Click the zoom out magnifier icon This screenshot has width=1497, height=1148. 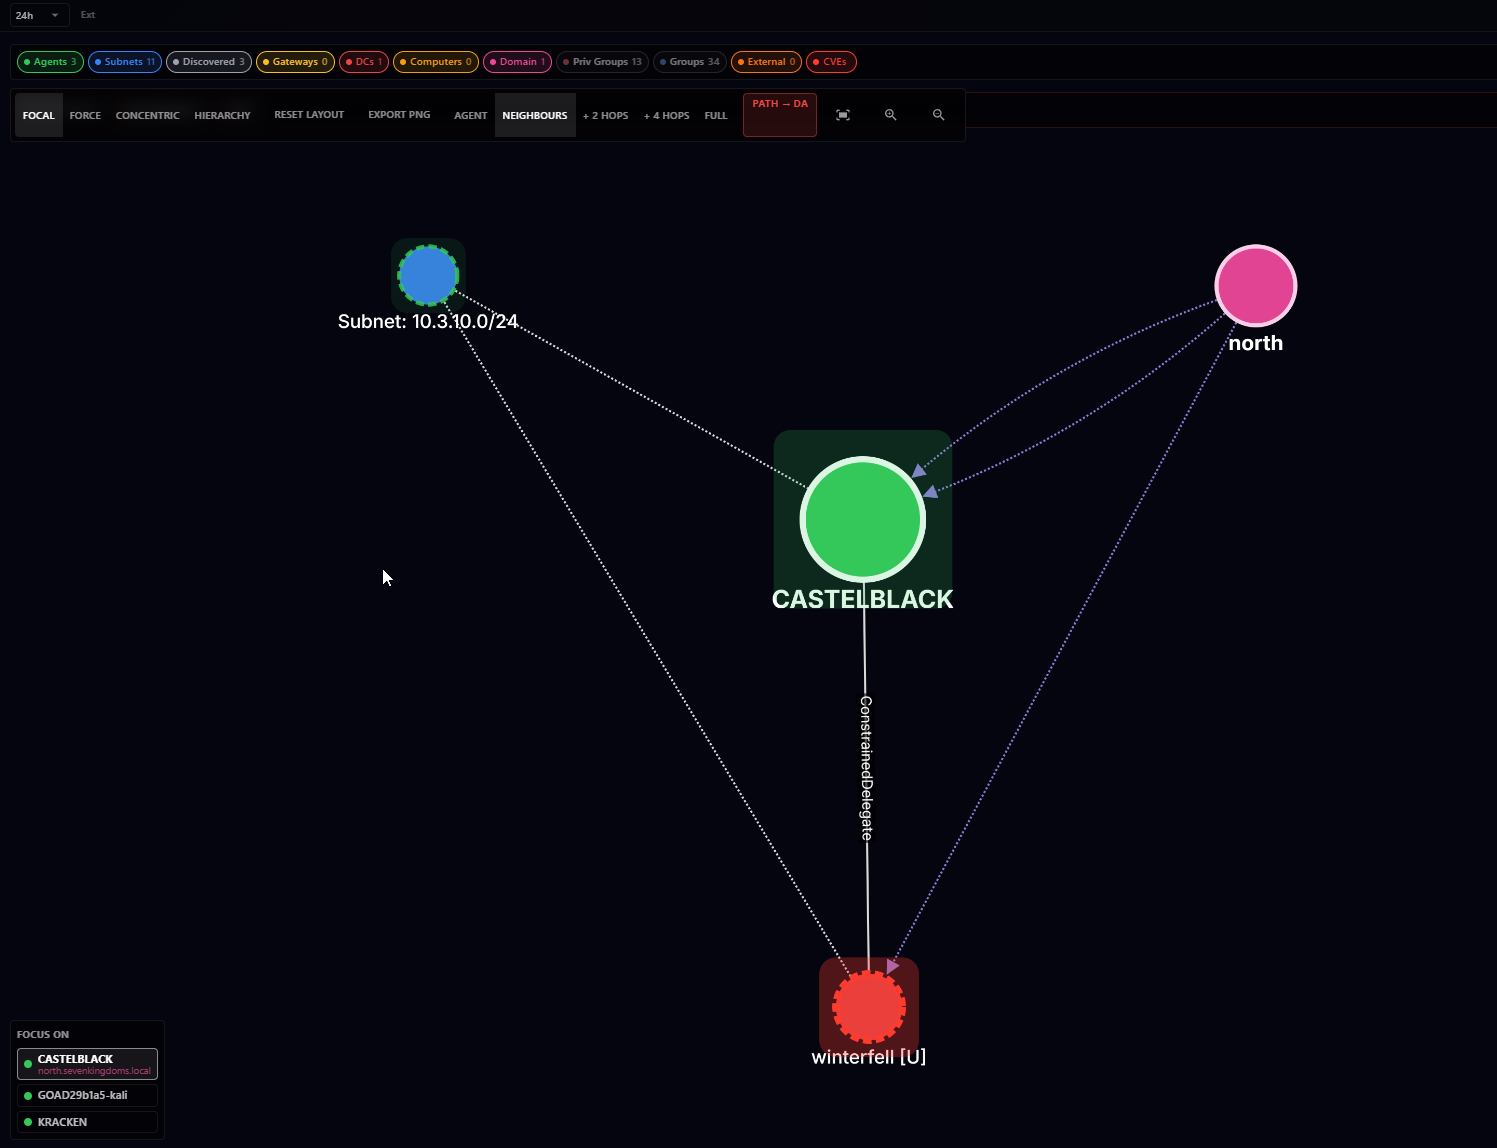click(x=938, y=115)
